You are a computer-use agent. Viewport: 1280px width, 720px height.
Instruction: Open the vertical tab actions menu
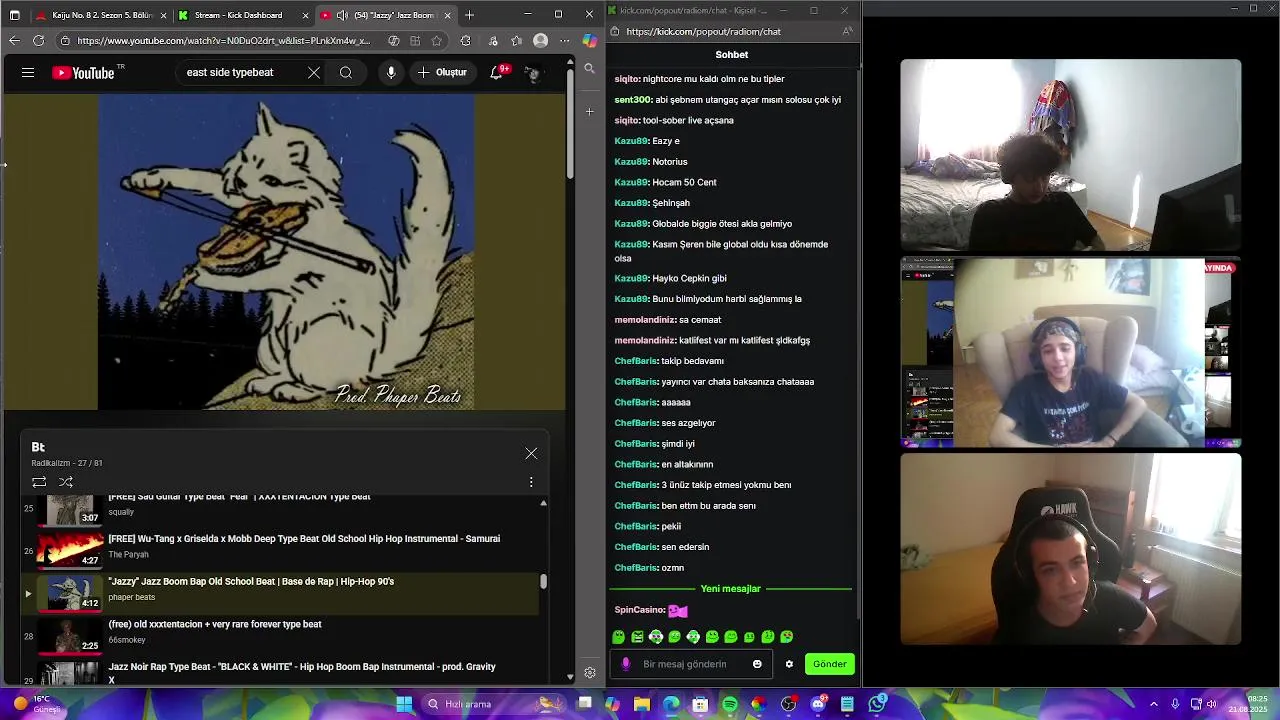pos(13,15)
